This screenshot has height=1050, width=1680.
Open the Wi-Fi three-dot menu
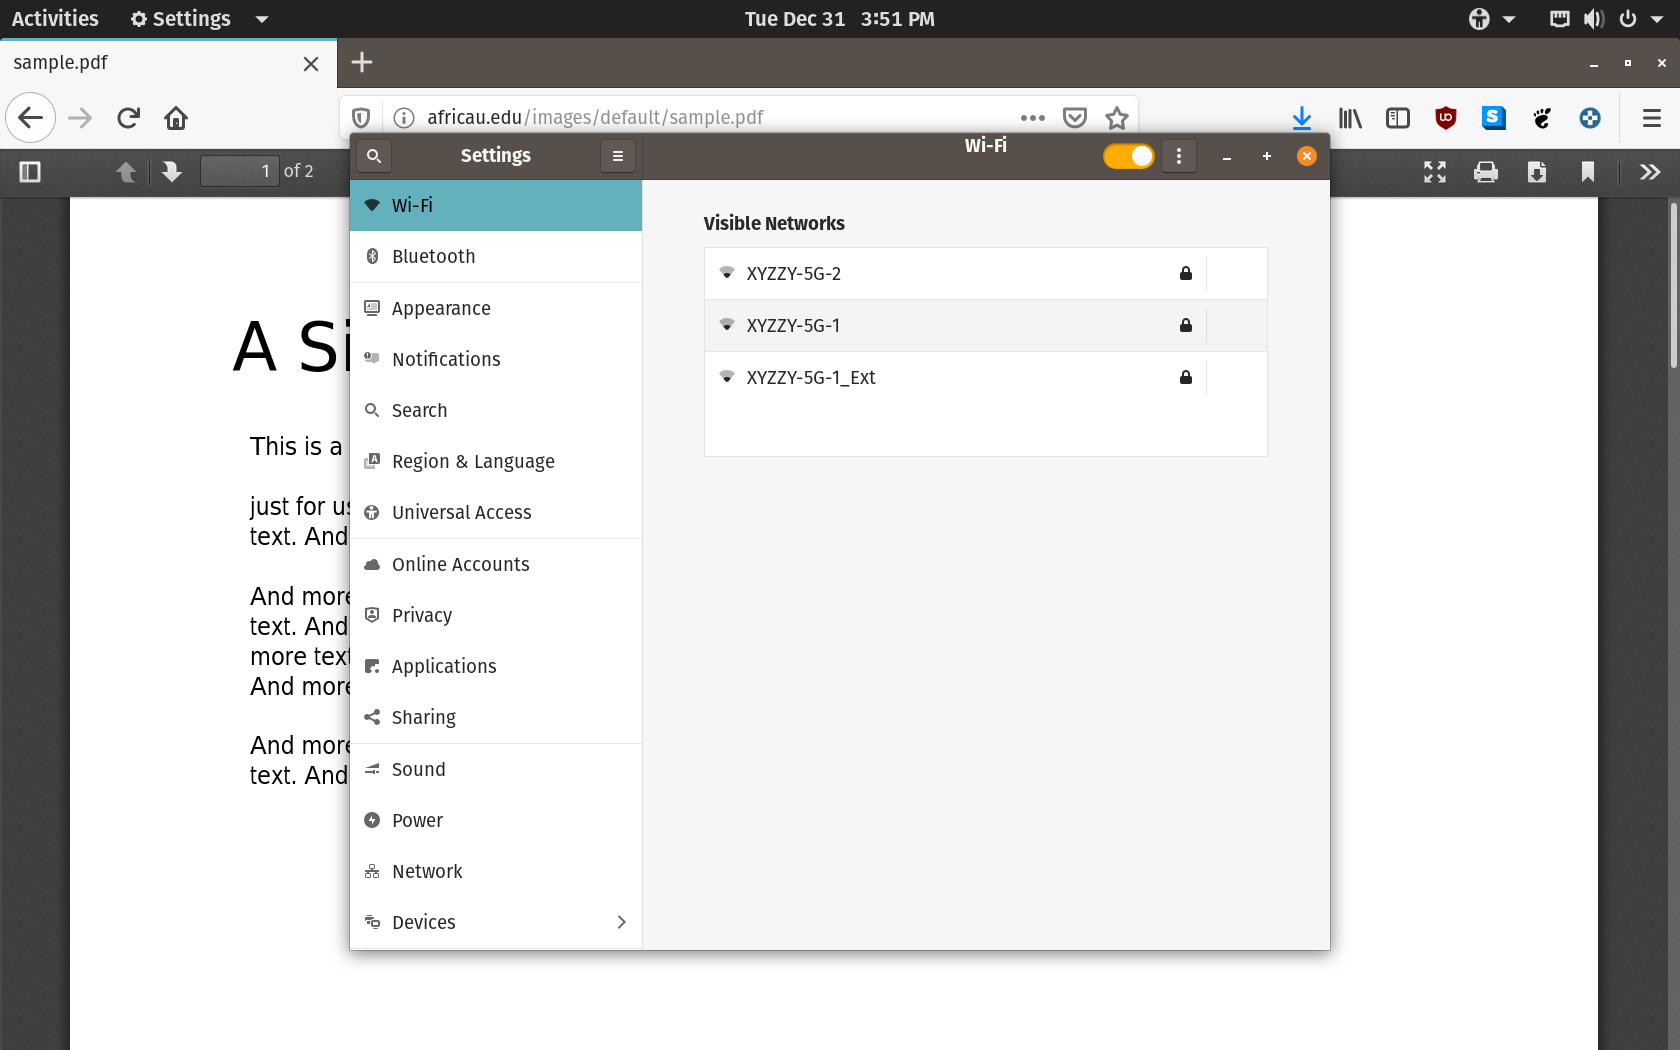pyautogui.click(x=1178, y=156)
